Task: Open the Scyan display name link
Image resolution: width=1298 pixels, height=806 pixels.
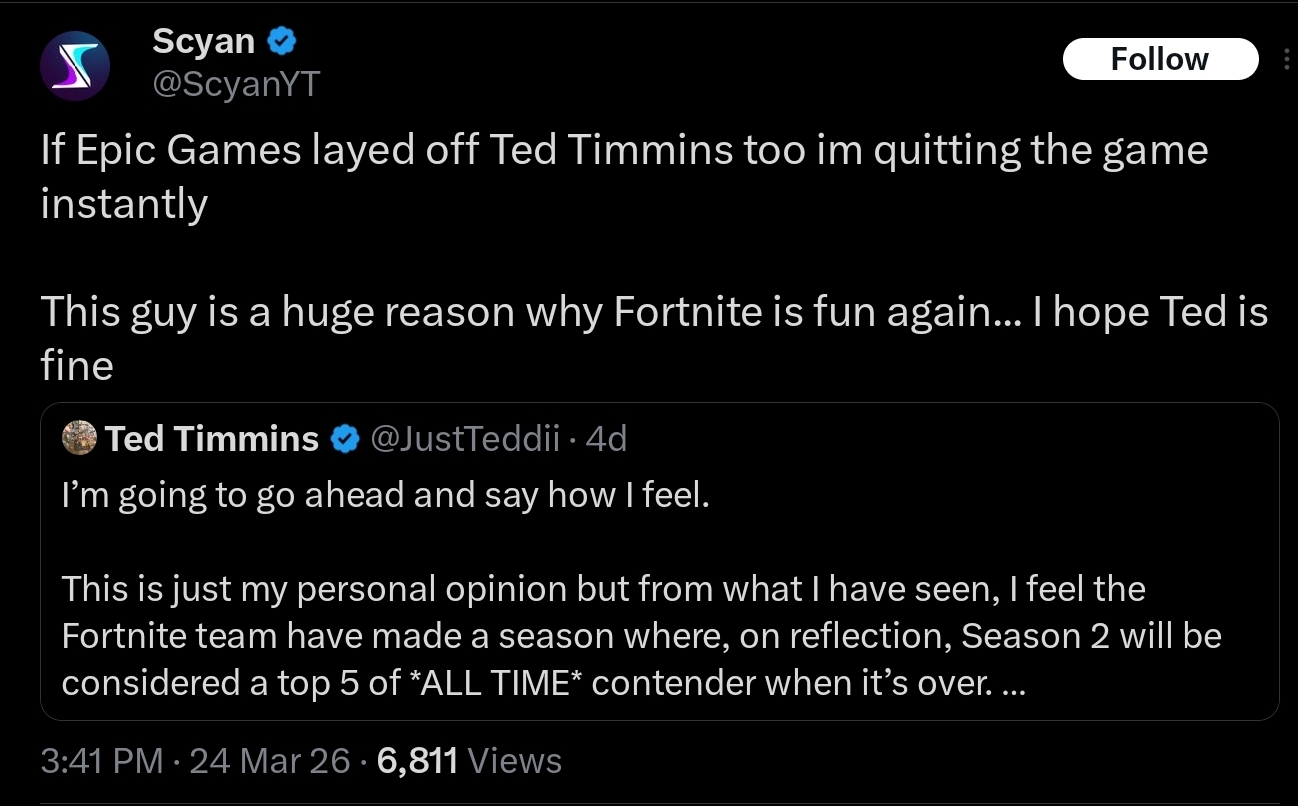Action: coord(204,42)
